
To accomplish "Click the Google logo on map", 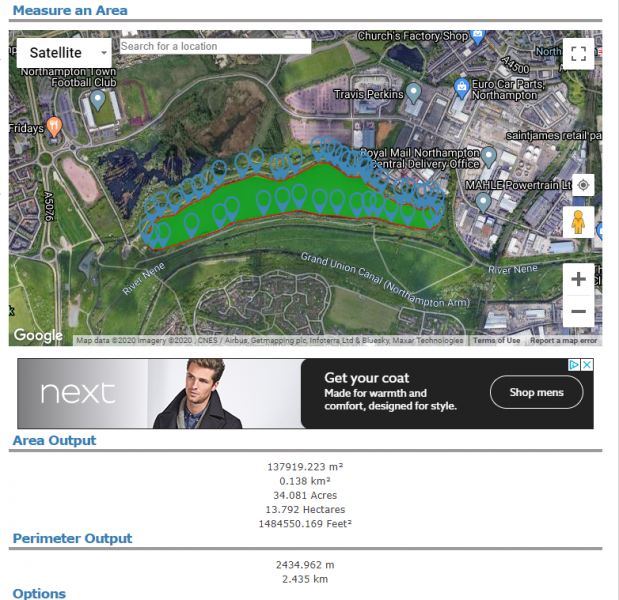I will (38, 336).
